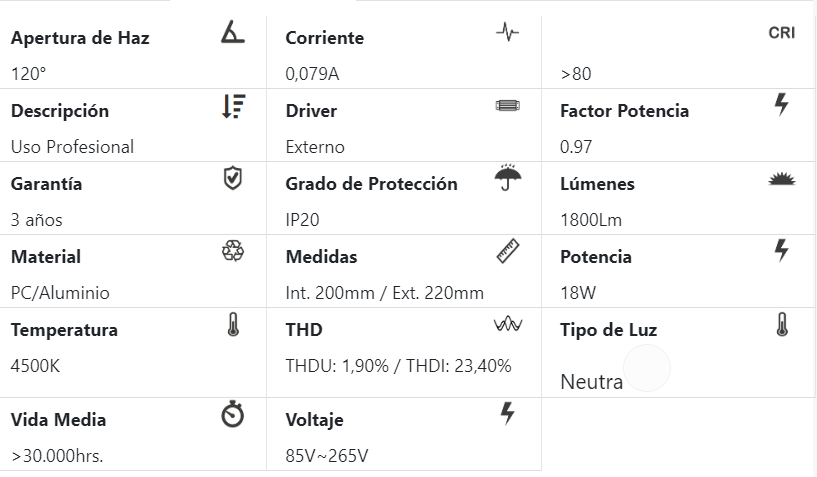Click the thermometer icon beside Tipo de Luz
This screenshot has width=817, height=477.
pos(782,324)
